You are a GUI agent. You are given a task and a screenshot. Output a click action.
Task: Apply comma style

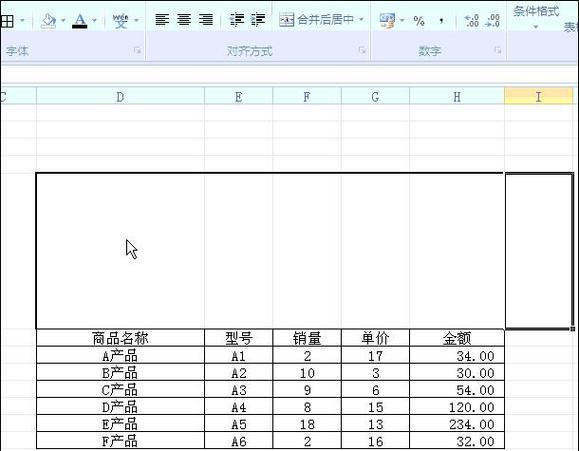[x=441, y=21]
